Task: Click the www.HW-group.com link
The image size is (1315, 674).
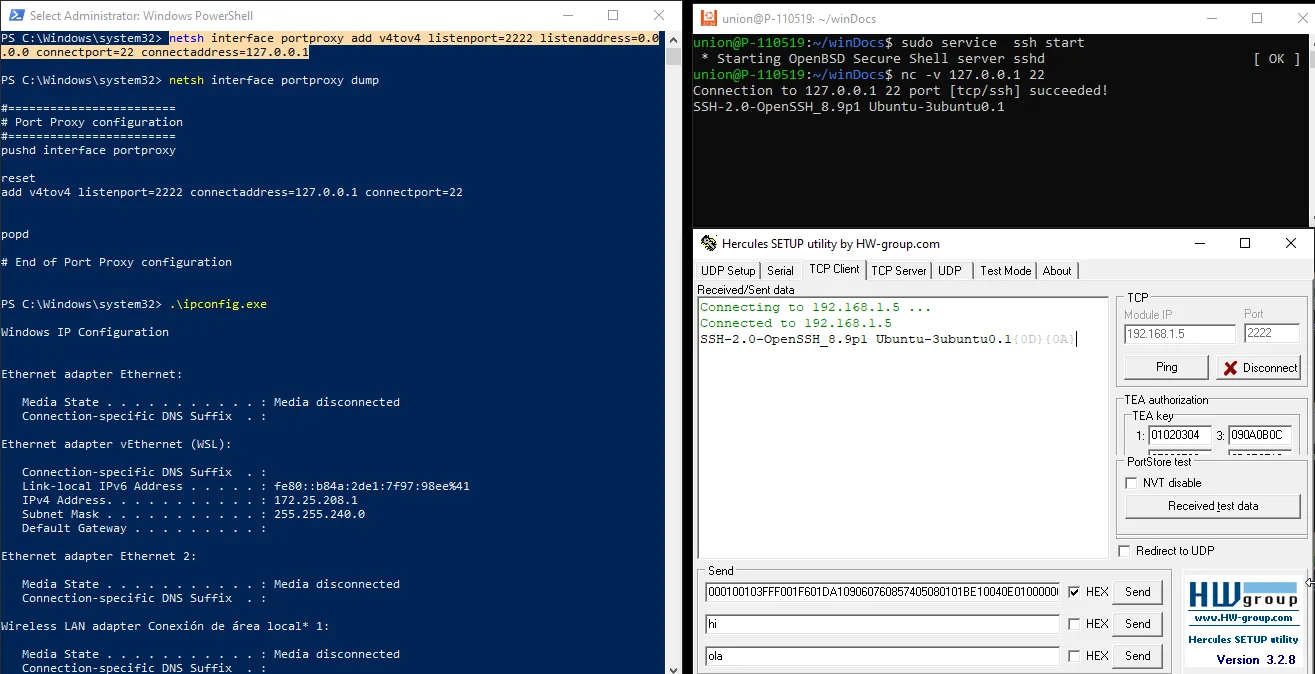Action: coord(1243,619)
